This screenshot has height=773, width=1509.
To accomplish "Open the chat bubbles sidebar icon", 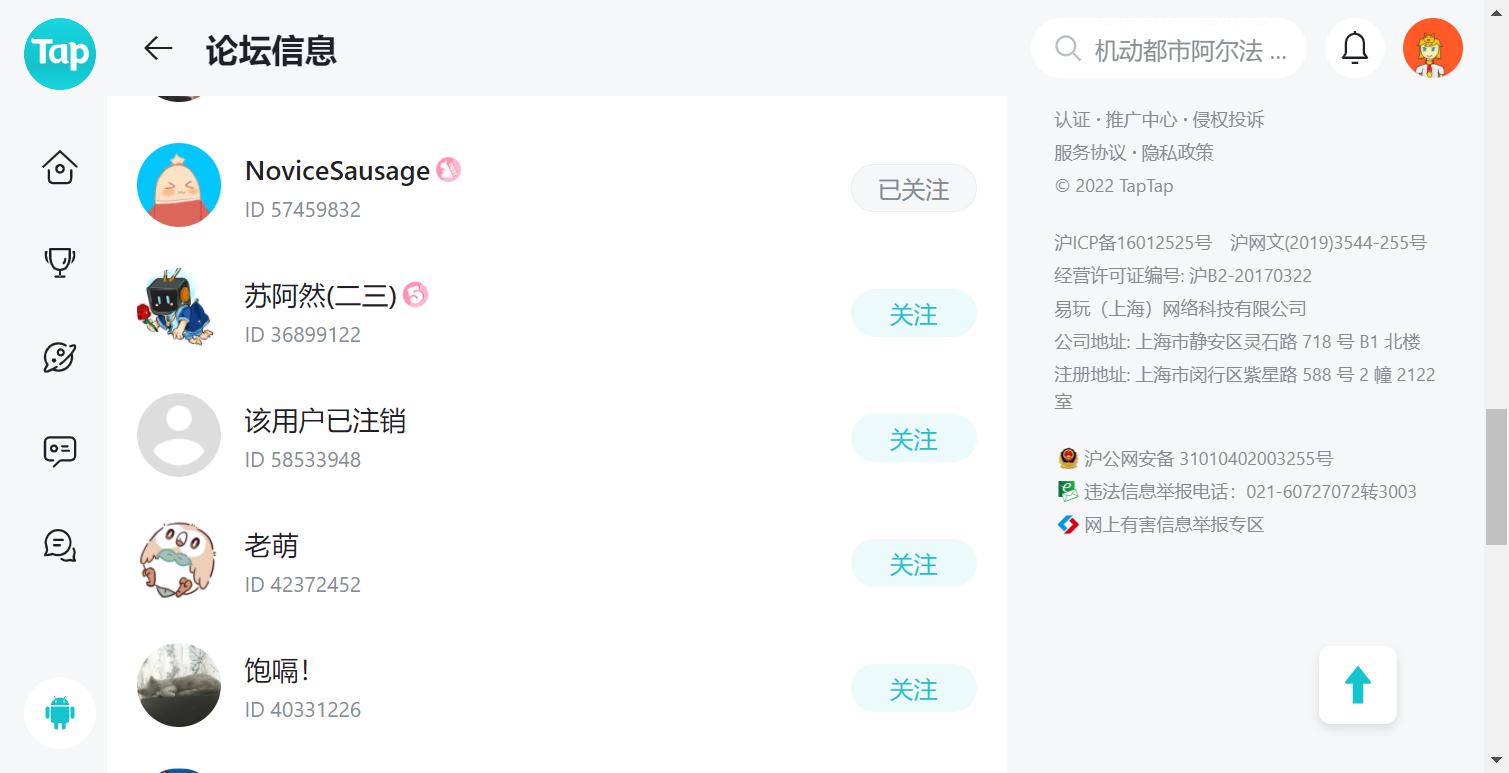I will [60, 546].
